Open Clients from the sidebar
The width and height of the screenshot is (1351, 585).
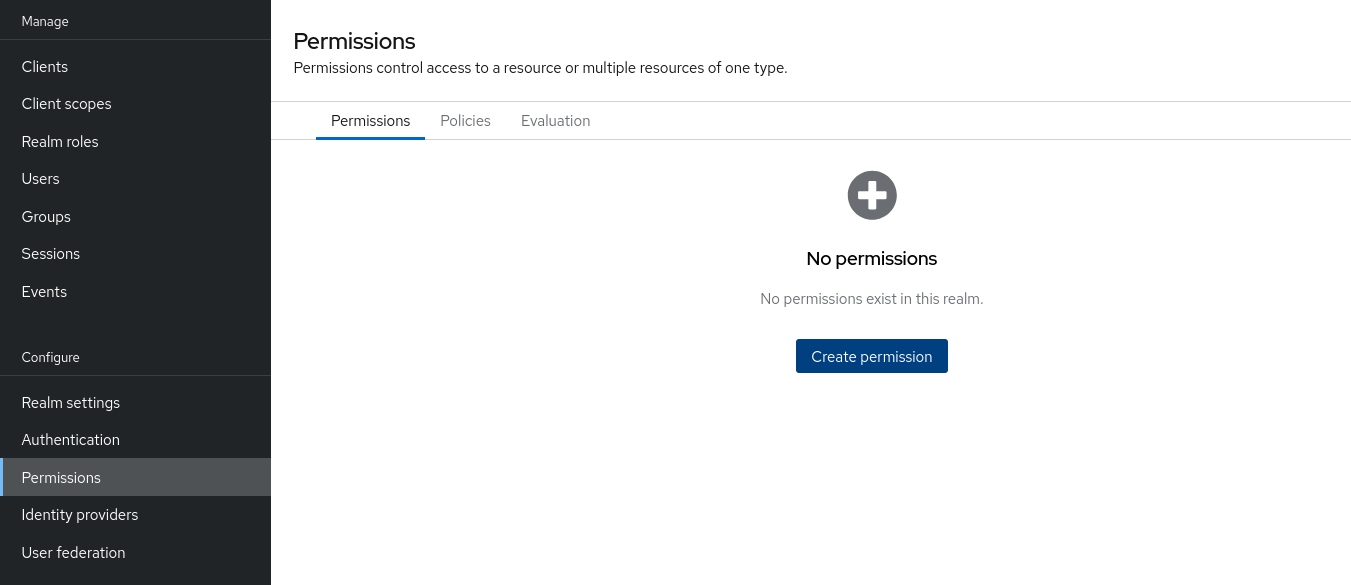(x=44, y=66)
